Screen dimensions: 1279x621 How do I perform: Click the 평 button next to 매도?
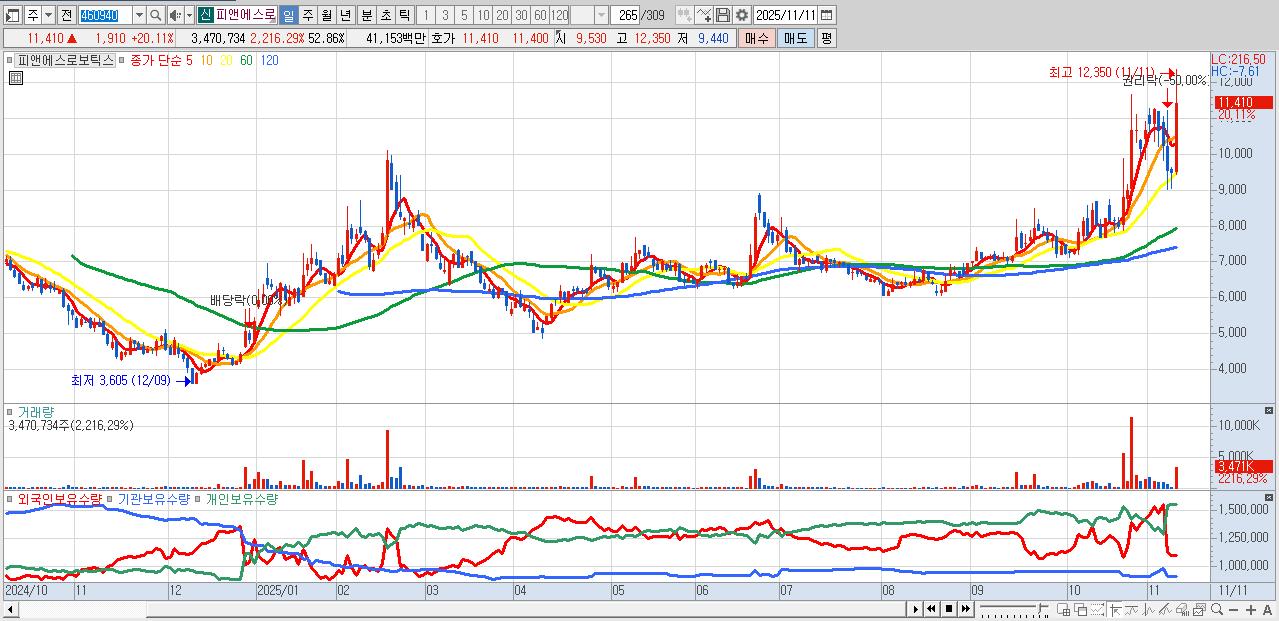826,38
